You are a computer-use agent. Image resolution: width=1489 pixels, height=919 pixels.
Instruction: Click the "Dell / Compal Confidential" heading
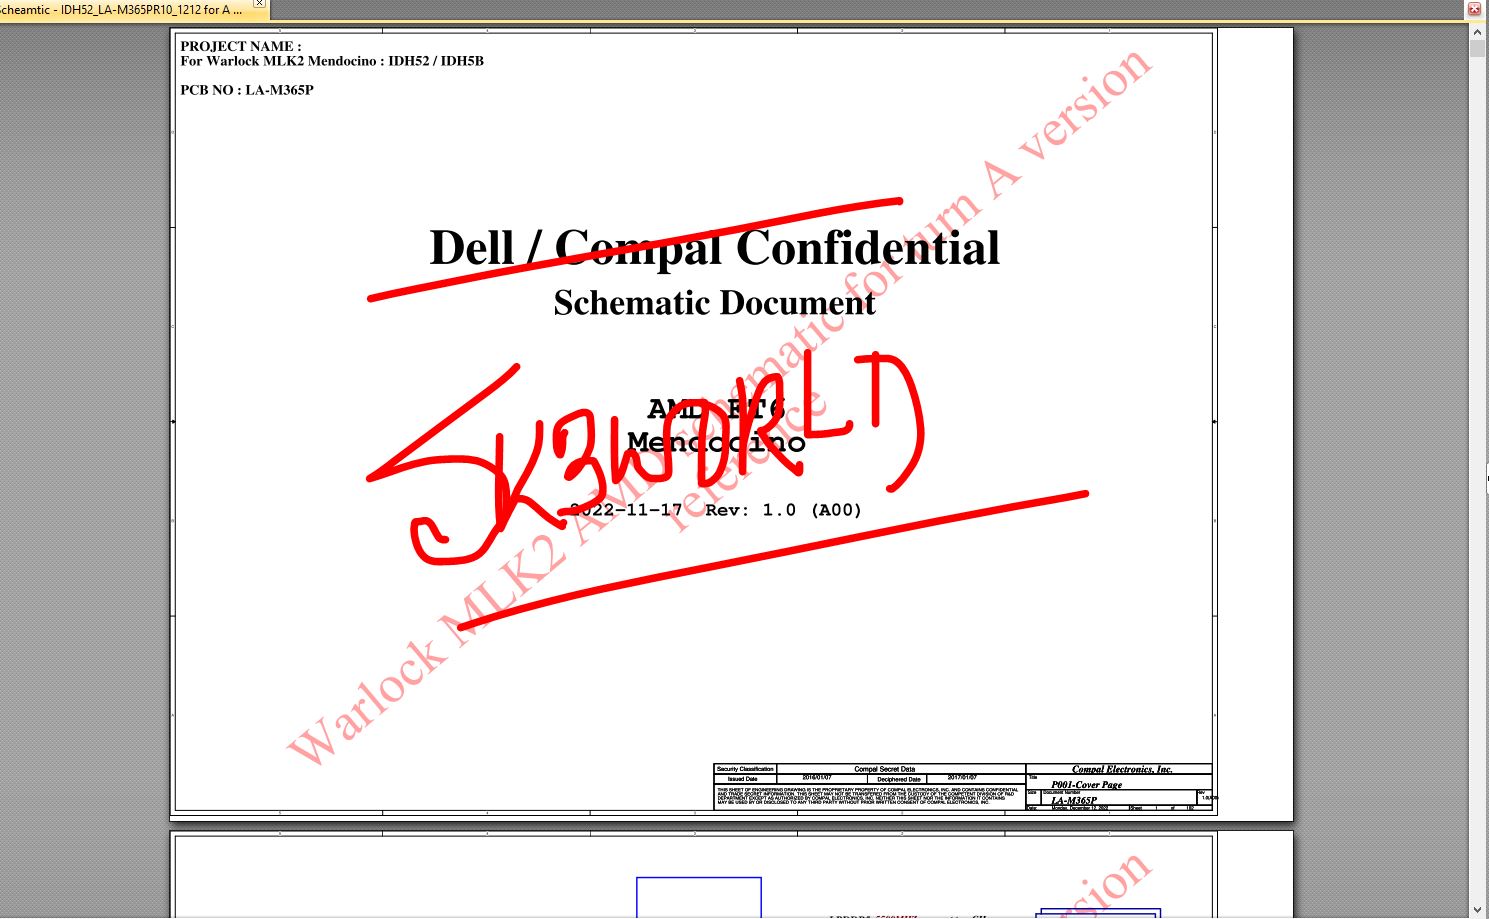coord(714,248)
